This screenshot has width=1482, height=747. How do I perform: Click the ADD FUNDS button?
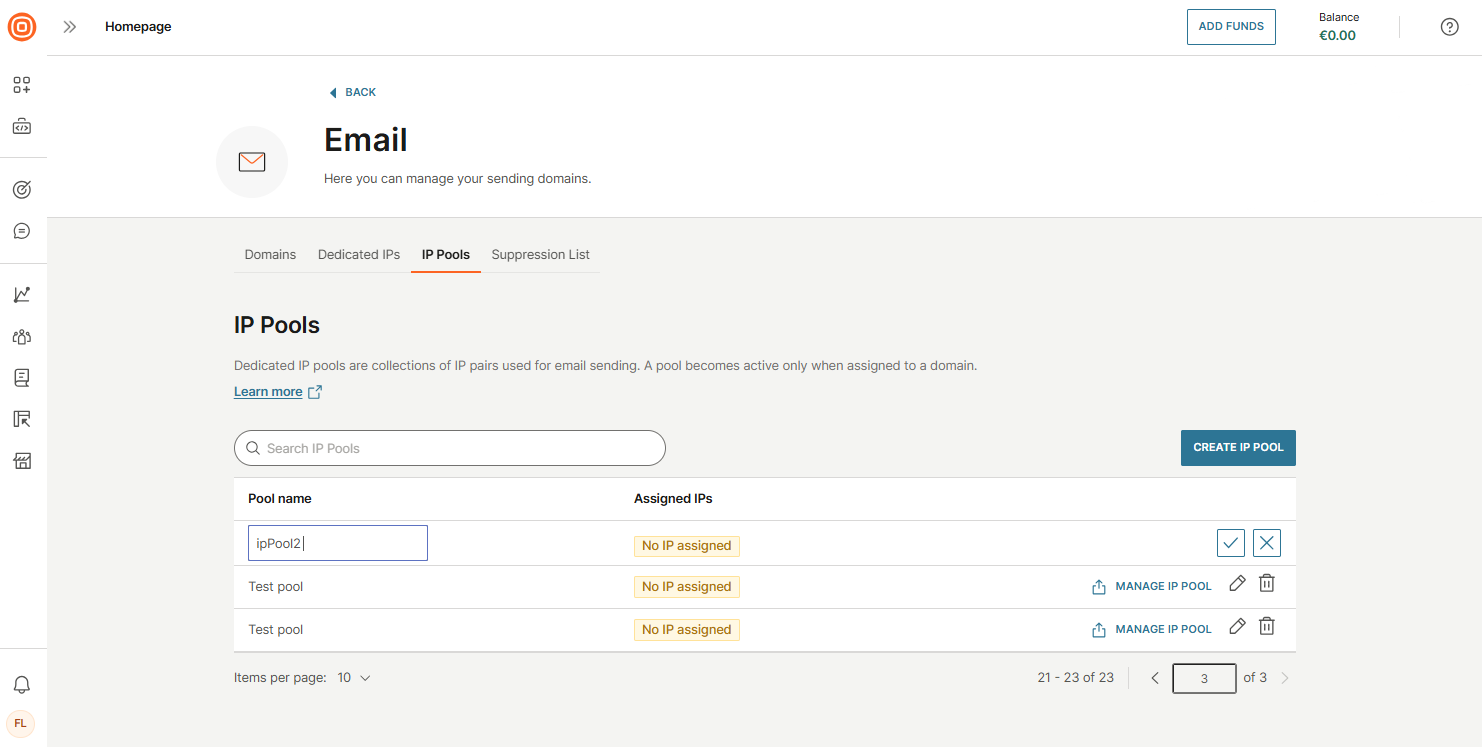1231,27
